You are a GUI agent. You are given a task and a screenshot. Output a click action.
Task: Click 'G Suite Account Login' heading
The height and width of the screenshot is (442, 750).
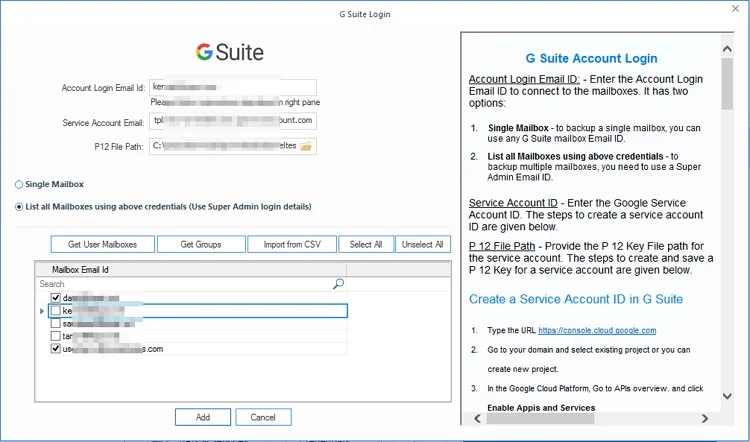[591, 58]
